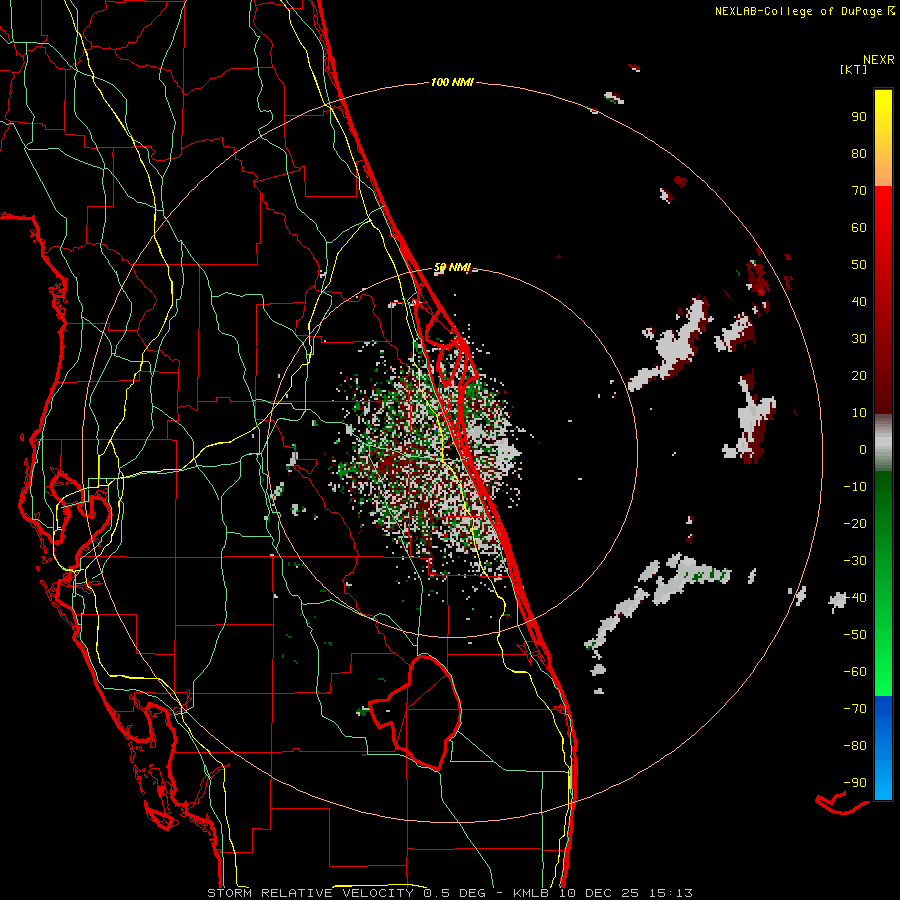Select the 30 value on velocity scale

coord(859,339)
